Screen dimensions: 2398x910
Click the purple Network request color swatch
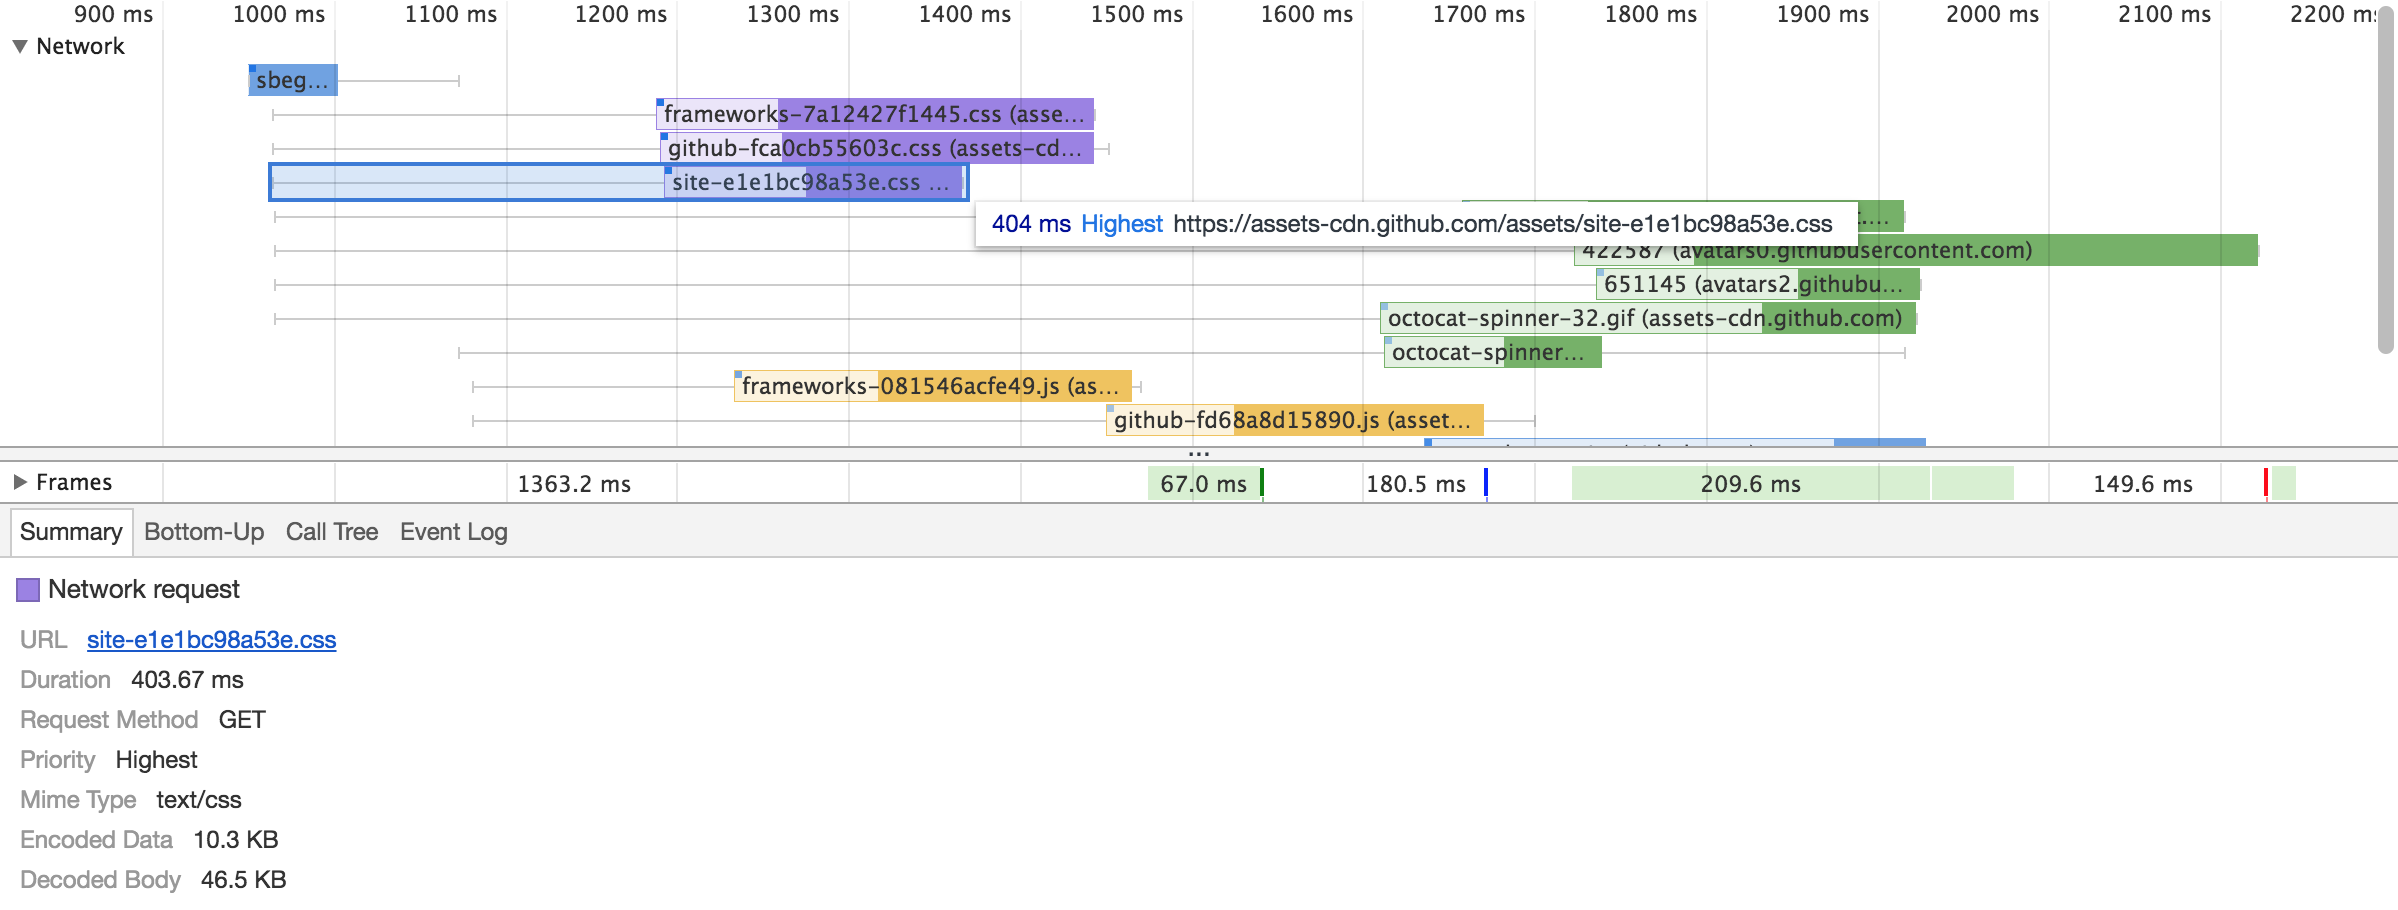coord(28,590)
